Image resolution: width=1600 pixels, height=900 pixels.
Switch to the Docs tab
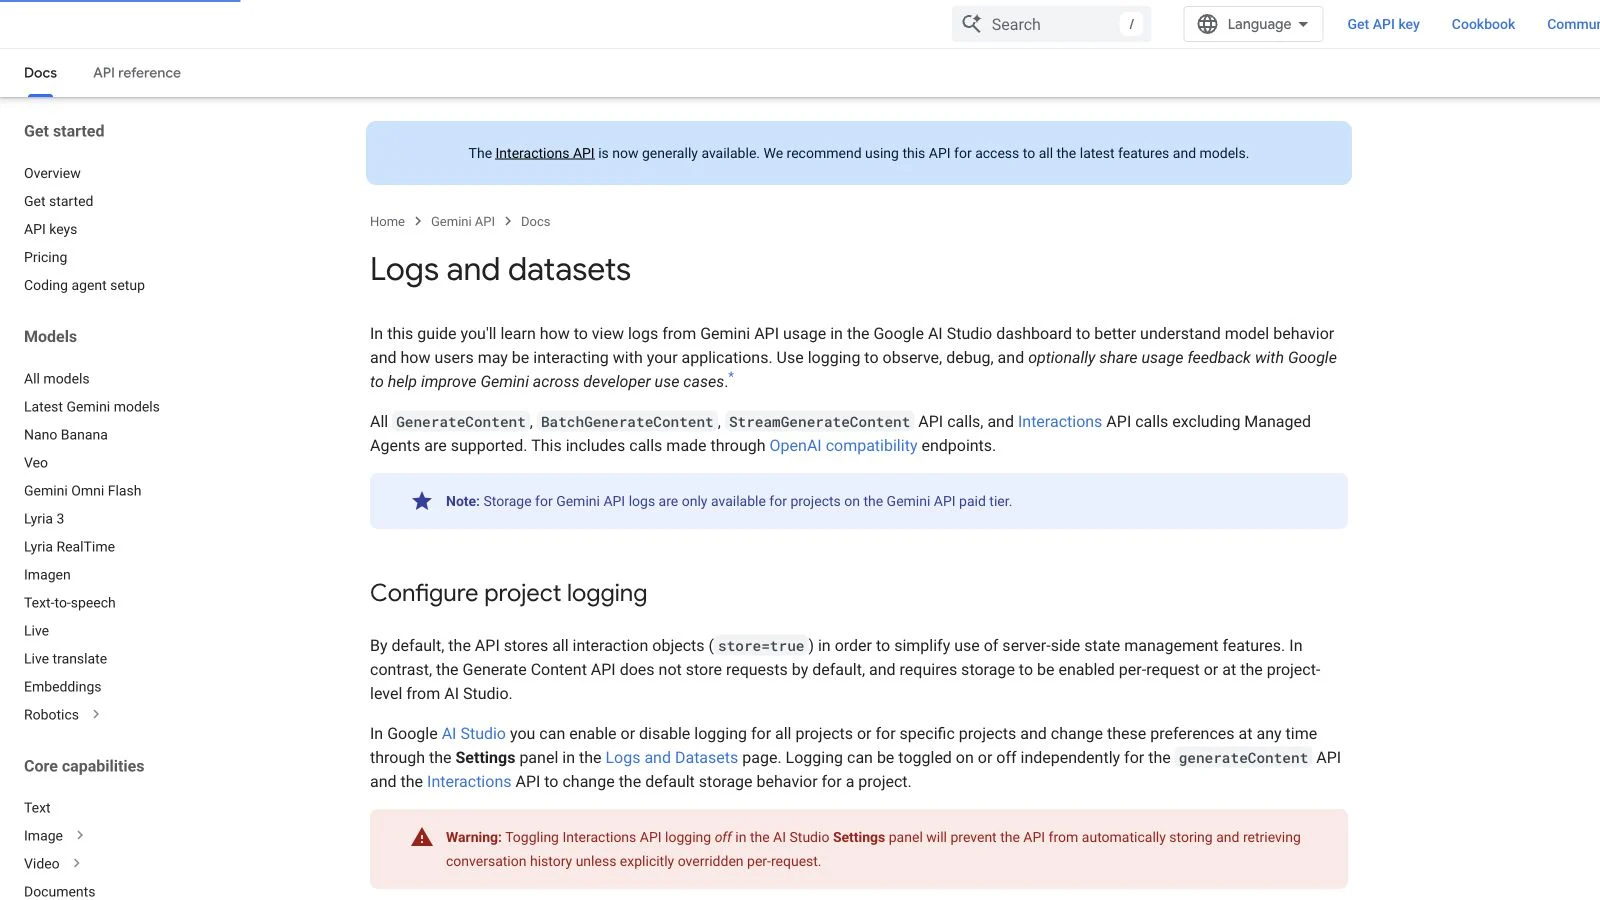[40, 73]
